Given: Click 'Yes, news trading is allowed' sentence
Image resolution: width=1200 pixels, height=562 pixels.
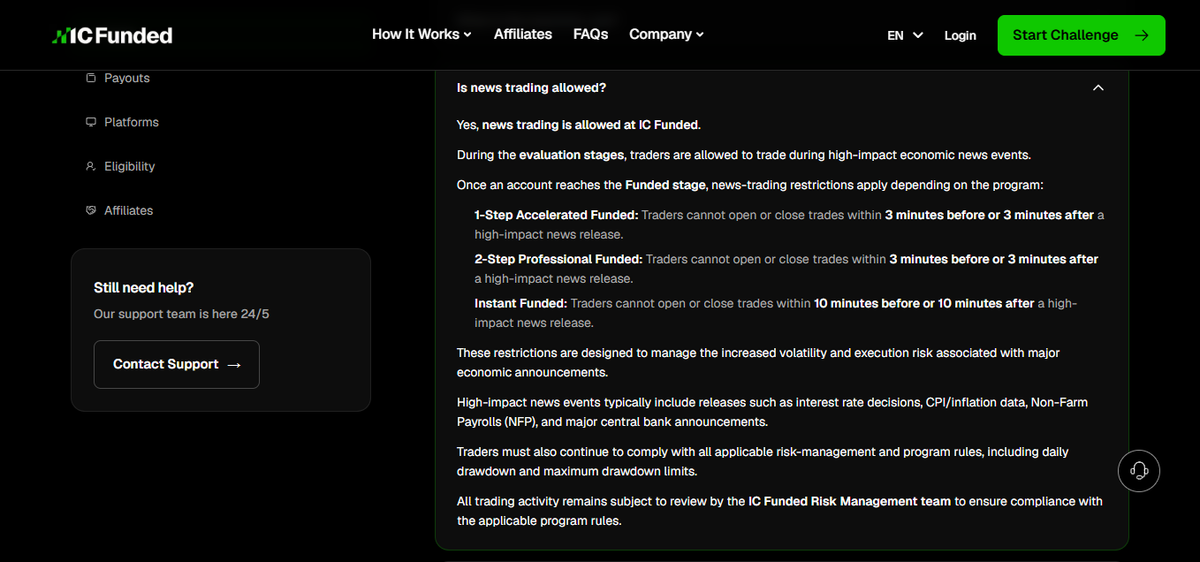Looking at the screenshot, I should [x=579, y=125].
